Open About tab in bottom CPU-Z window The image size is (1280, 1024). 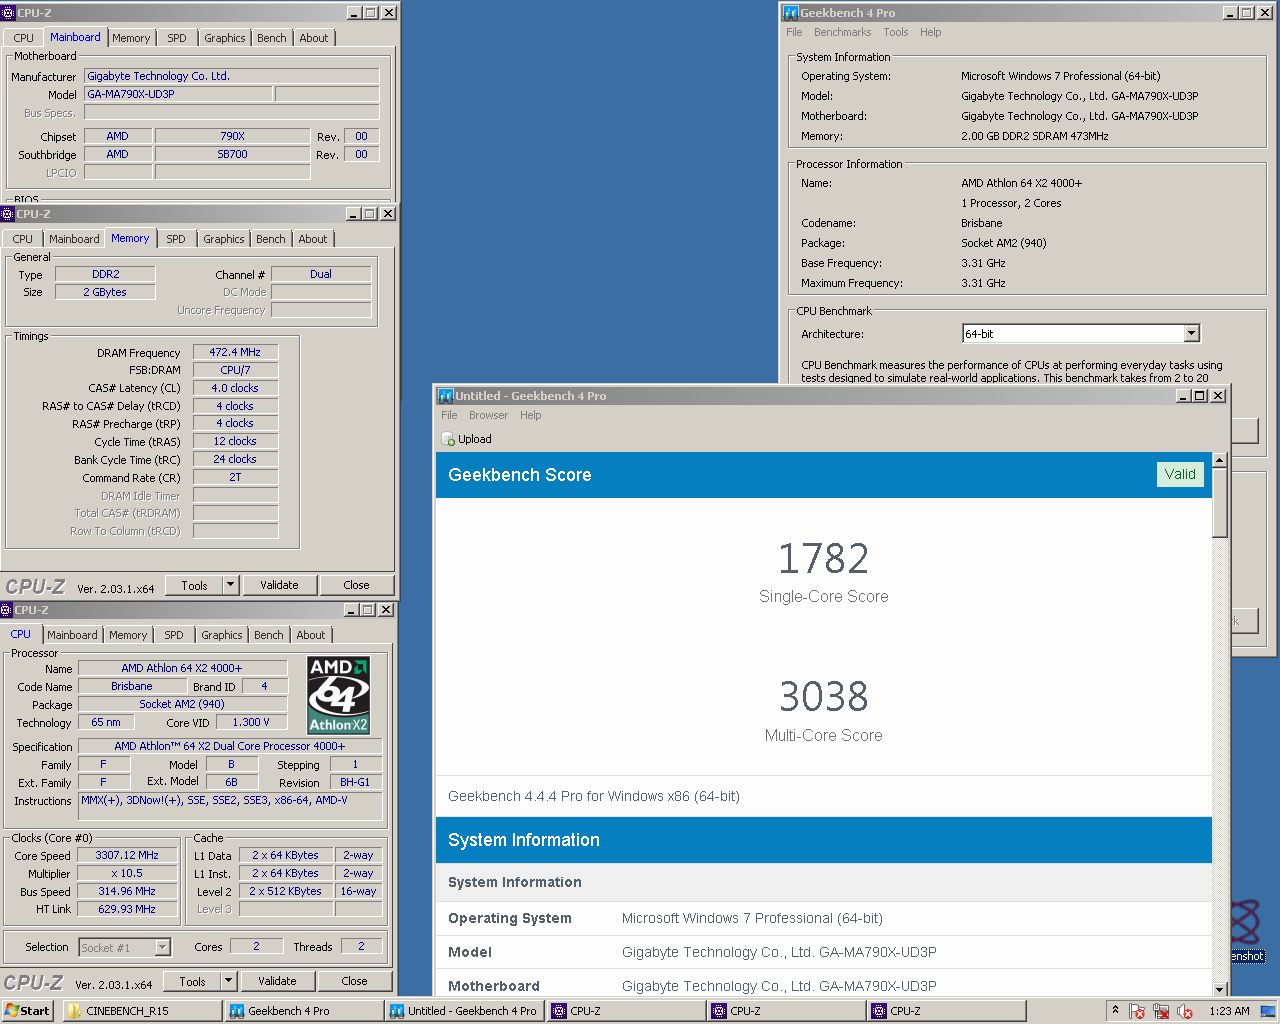[311, 635]
